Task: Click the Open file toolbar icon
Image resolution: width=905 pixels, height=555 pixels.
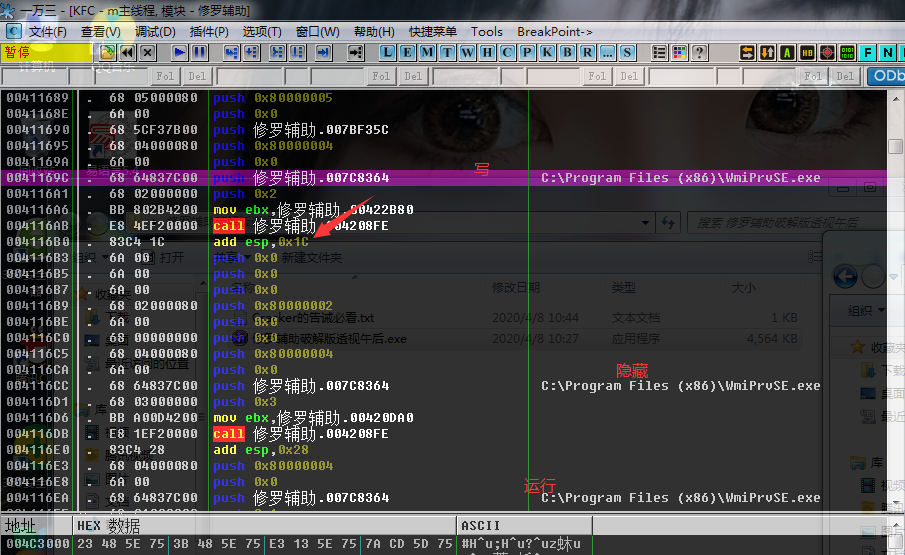Action: point(107,53)
